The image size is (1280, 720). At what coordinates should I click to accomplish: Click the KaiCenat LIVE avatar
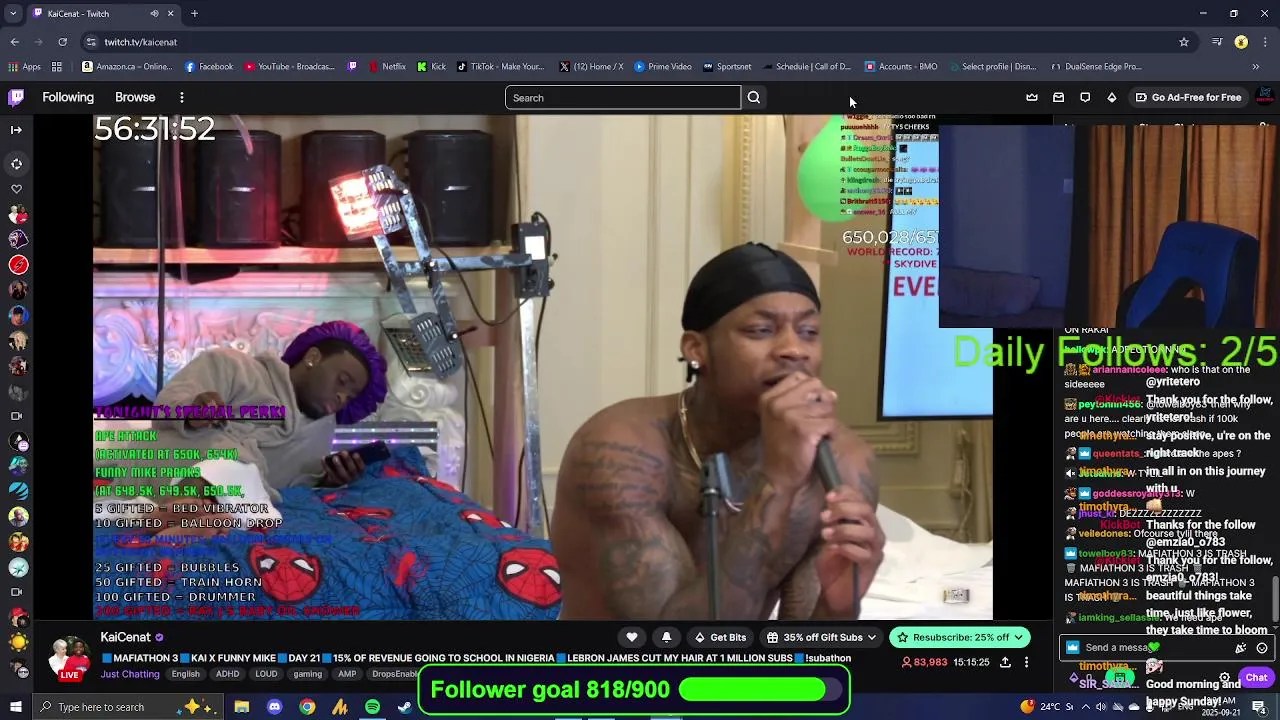[x=69, y=658]
